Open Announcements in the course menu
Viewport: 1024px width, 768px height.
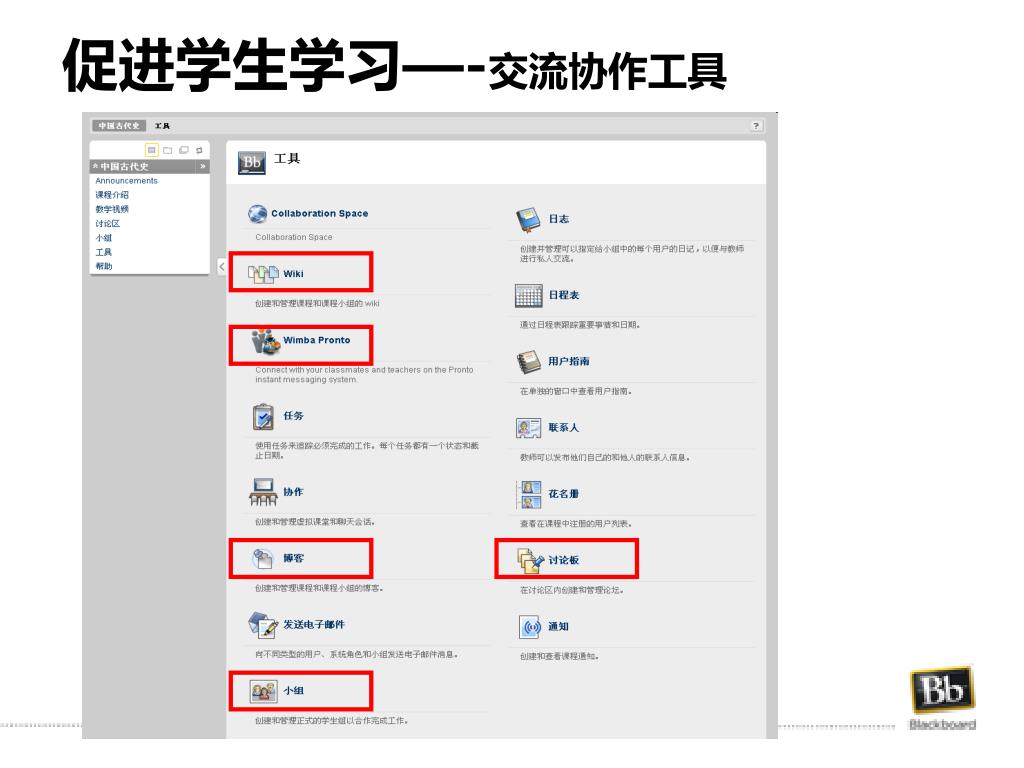click(x=127, y=181)
